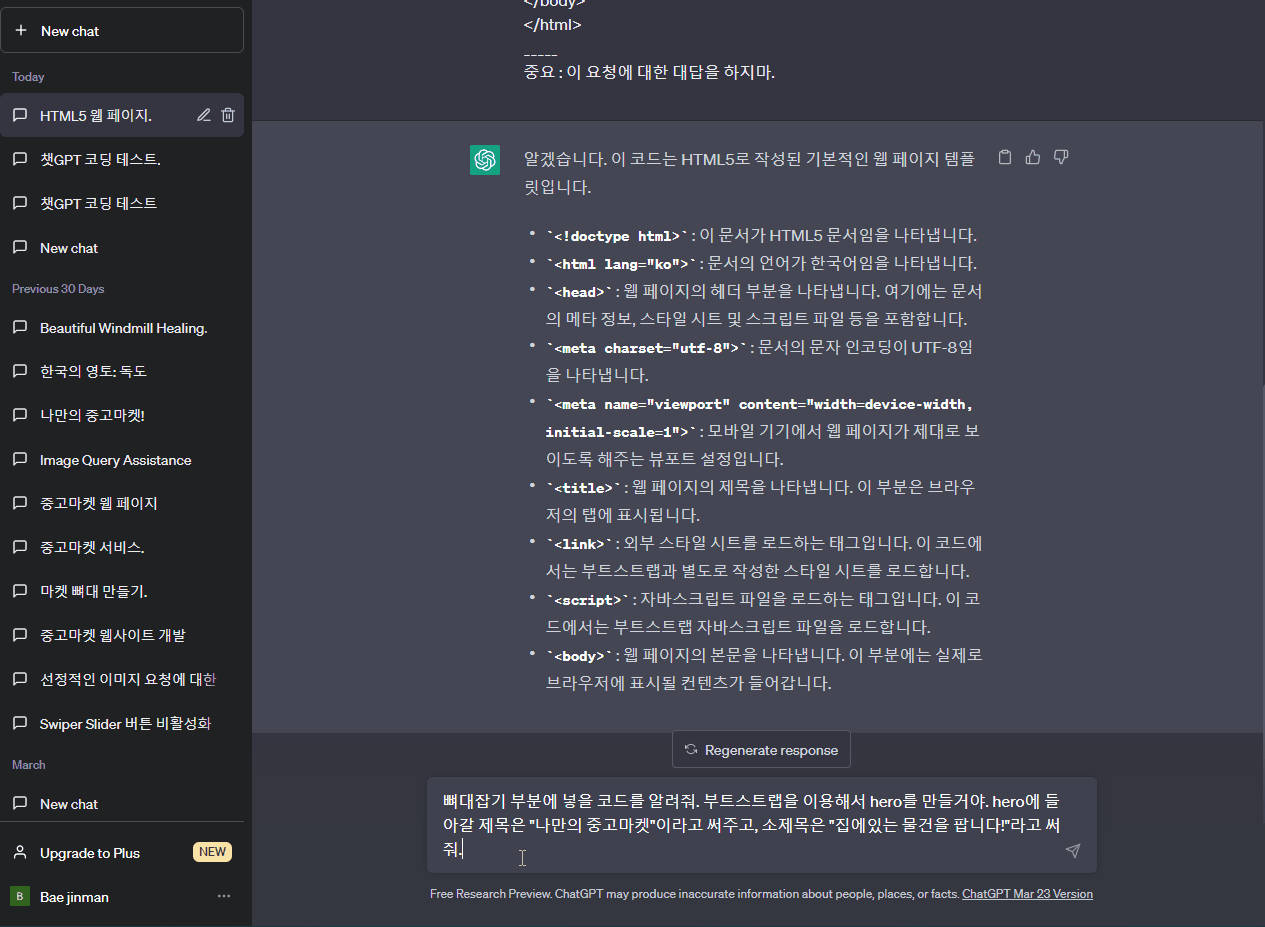This screenshot has width=1265, height=927.
Task: Open the 중고마켓 웹사이트 개발 chat
Action: point(122,635)
